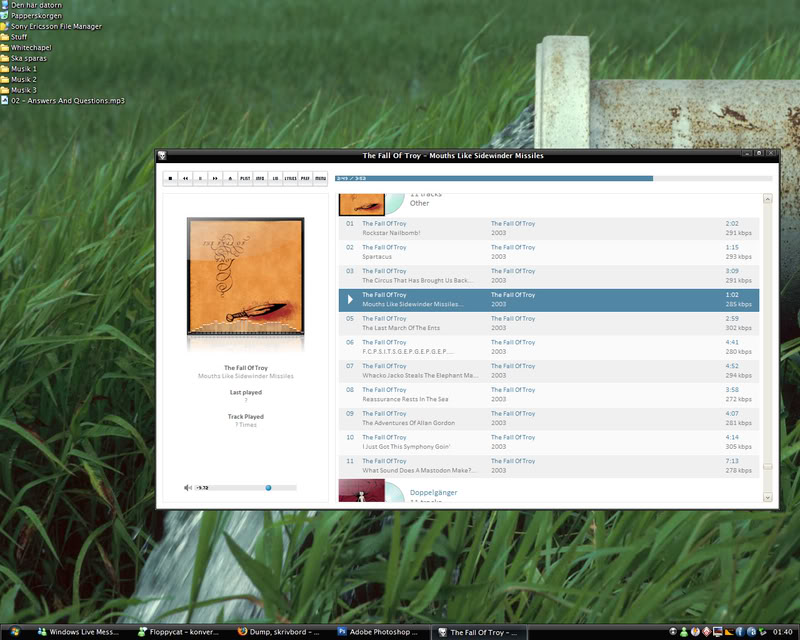
Task: Open the player MENU button
Action: pos(320,178)
